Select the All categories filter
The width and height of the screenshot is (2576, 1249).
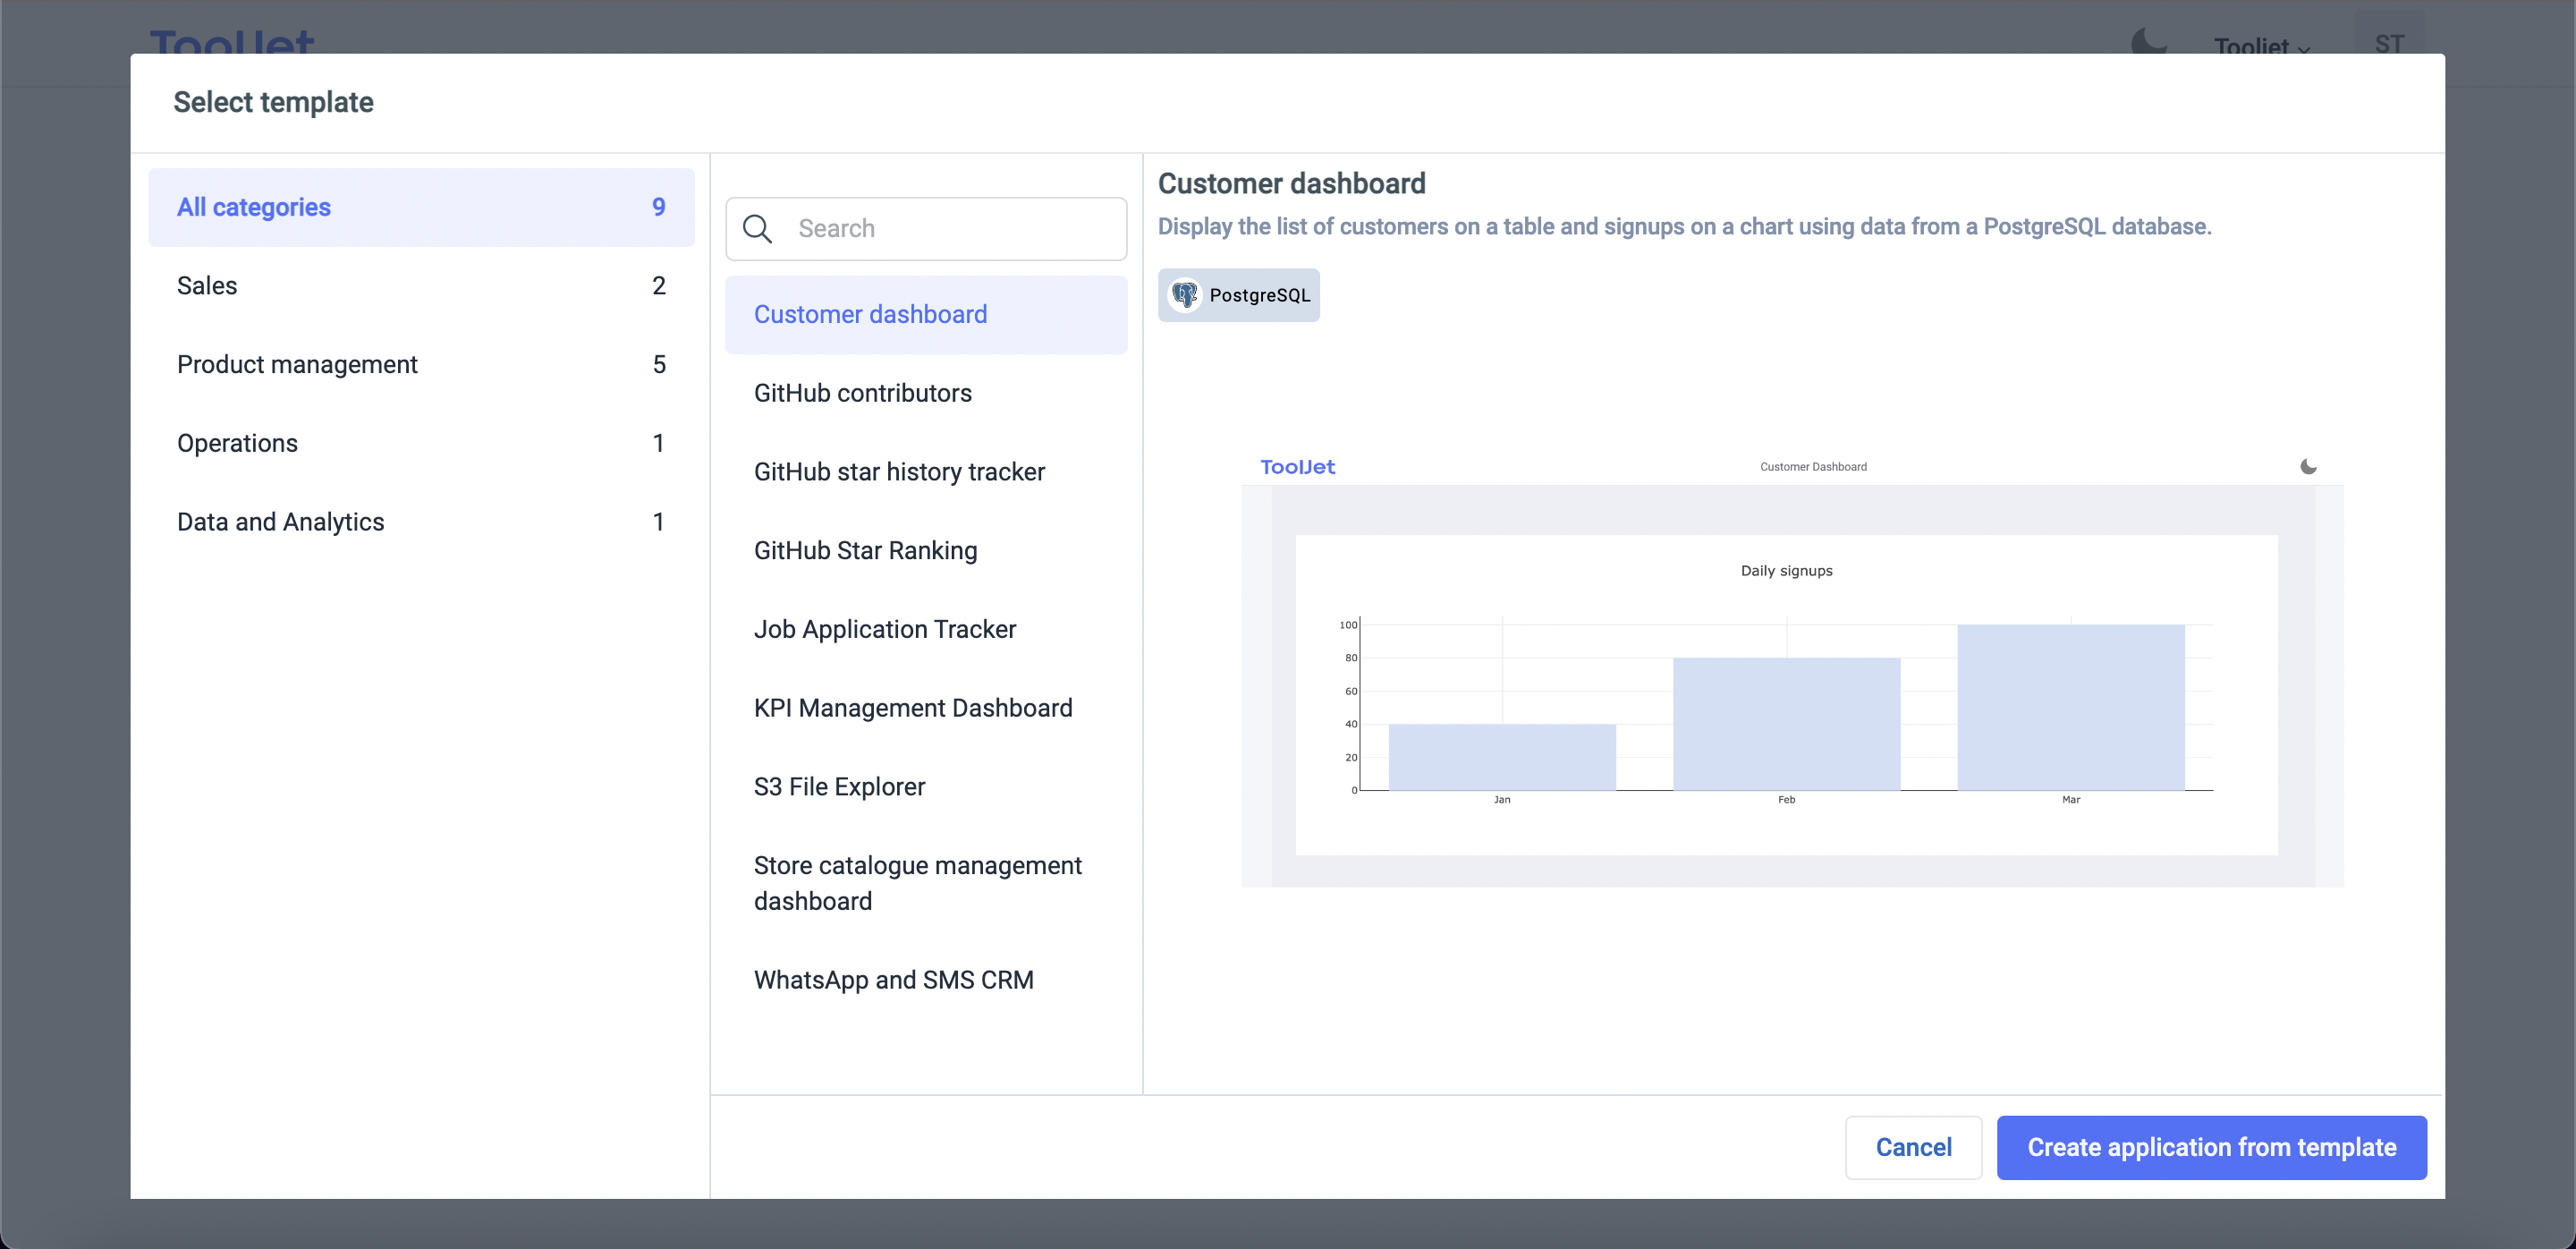[421, 207]
